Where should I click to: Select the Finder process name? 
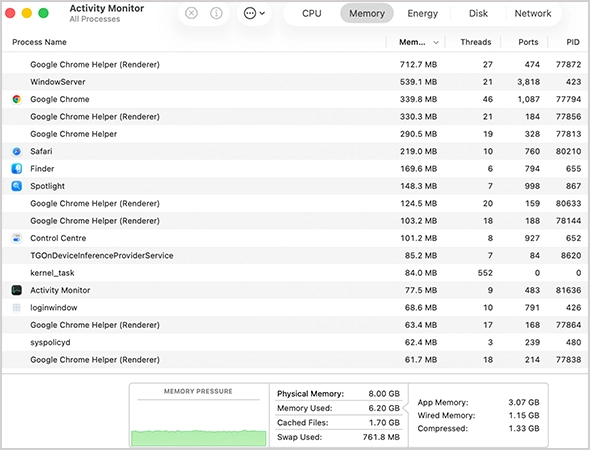[x=42, y=169]
